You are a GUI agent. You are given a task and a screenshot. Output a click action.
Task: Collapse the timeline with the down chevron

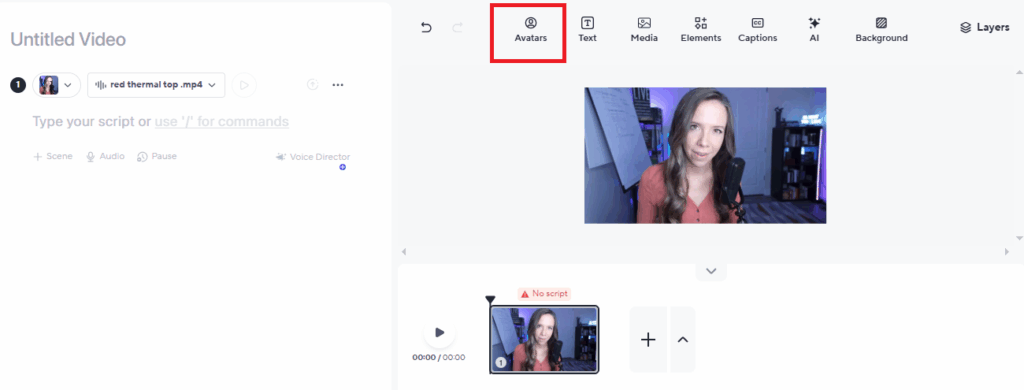[711, 271]
